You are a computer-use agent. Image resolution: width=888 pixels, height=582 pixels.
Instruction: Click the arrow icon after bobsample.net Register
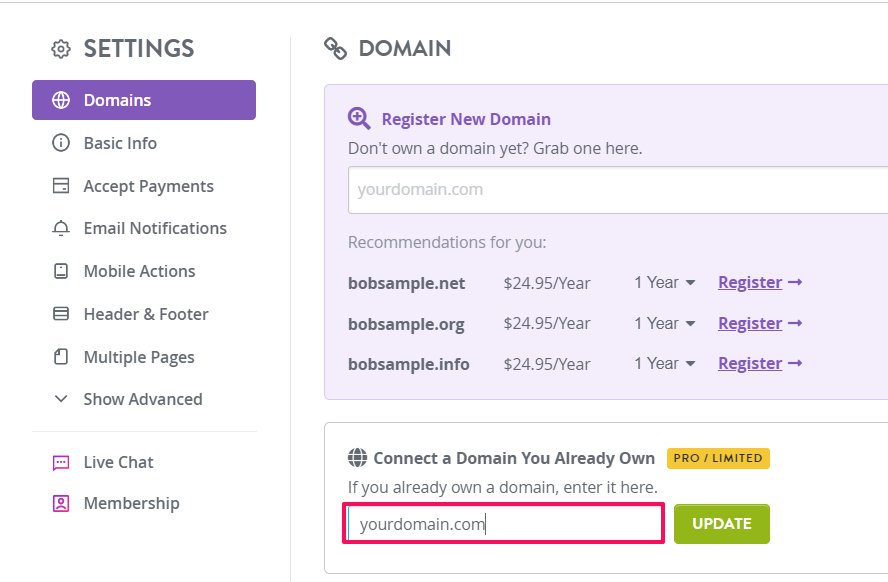[x=795, y=282]
